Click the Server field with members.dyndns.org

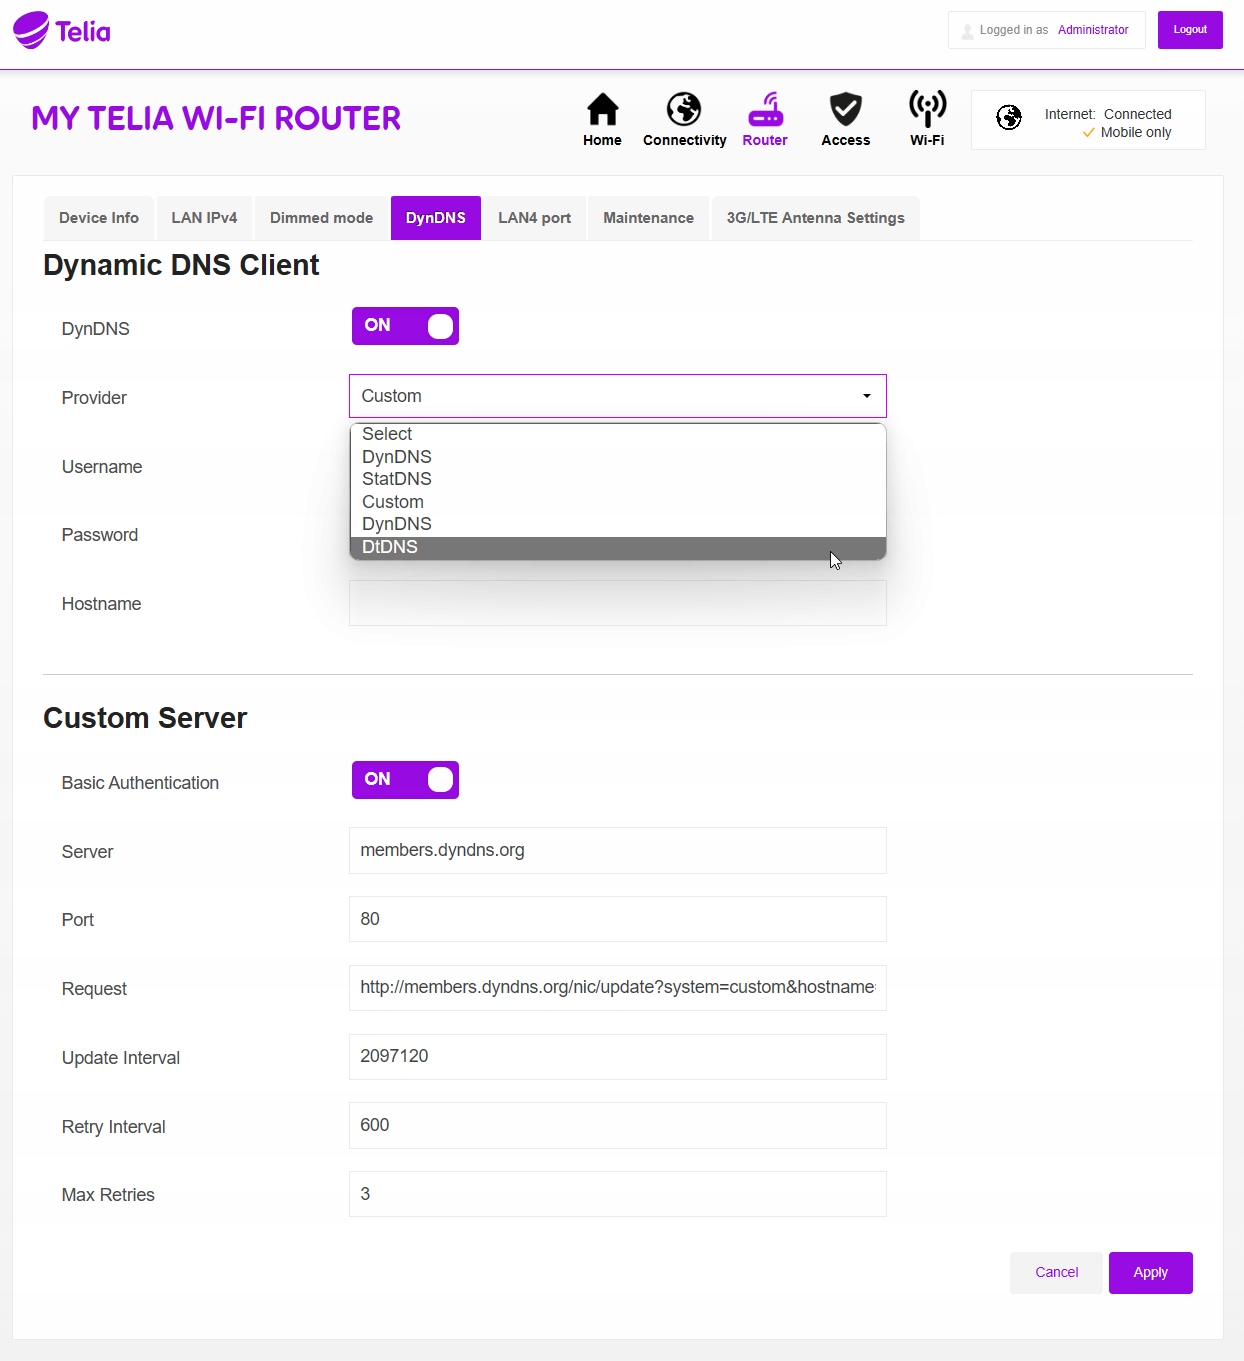tap(618, 850)
